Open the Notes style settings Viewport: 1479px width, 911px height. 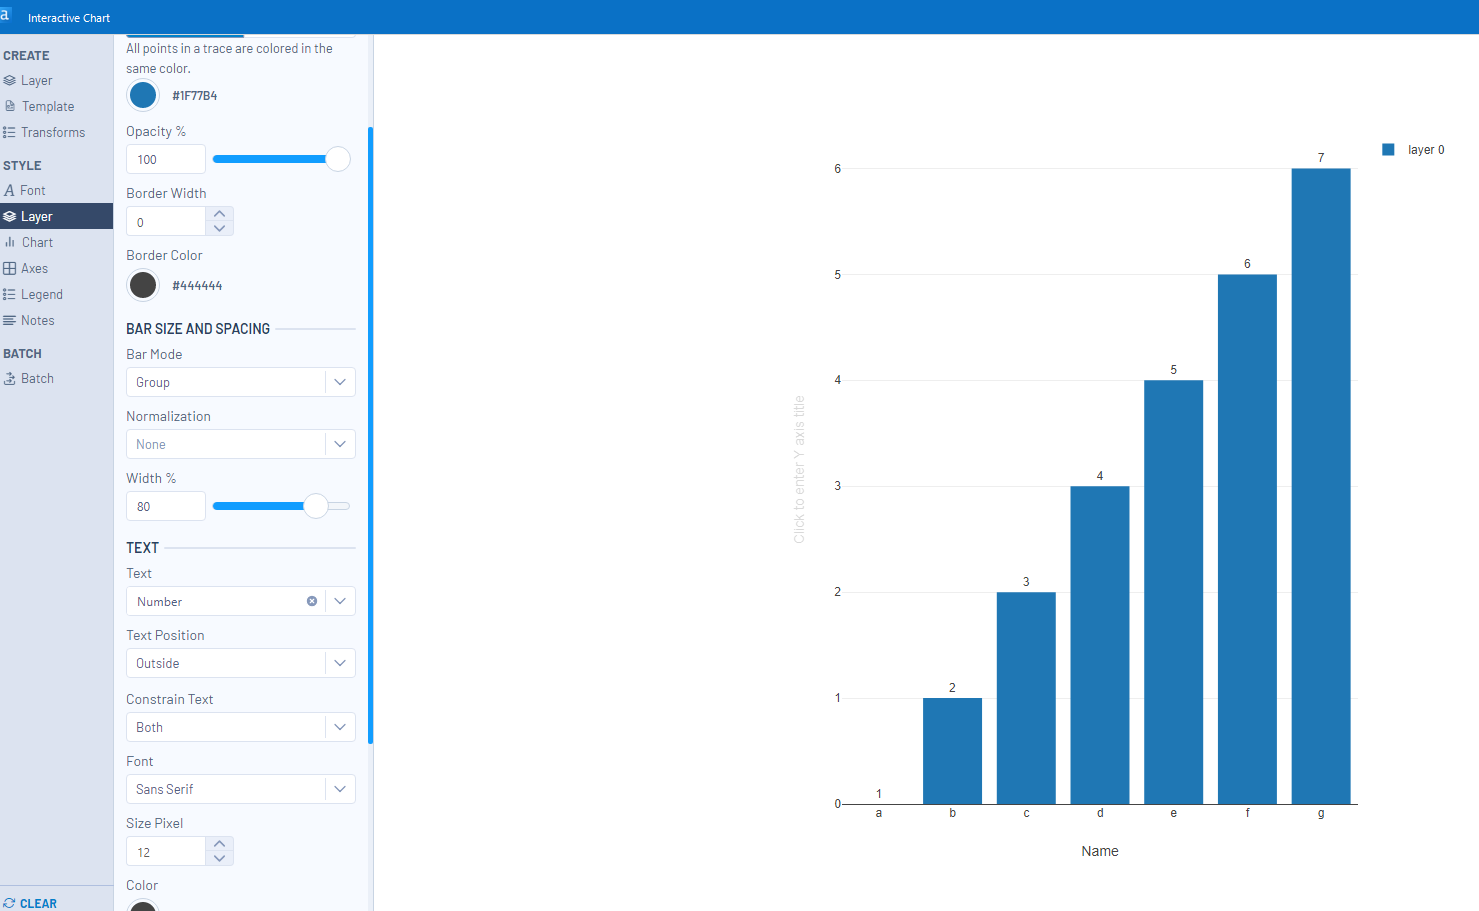[x=38, y=320]
